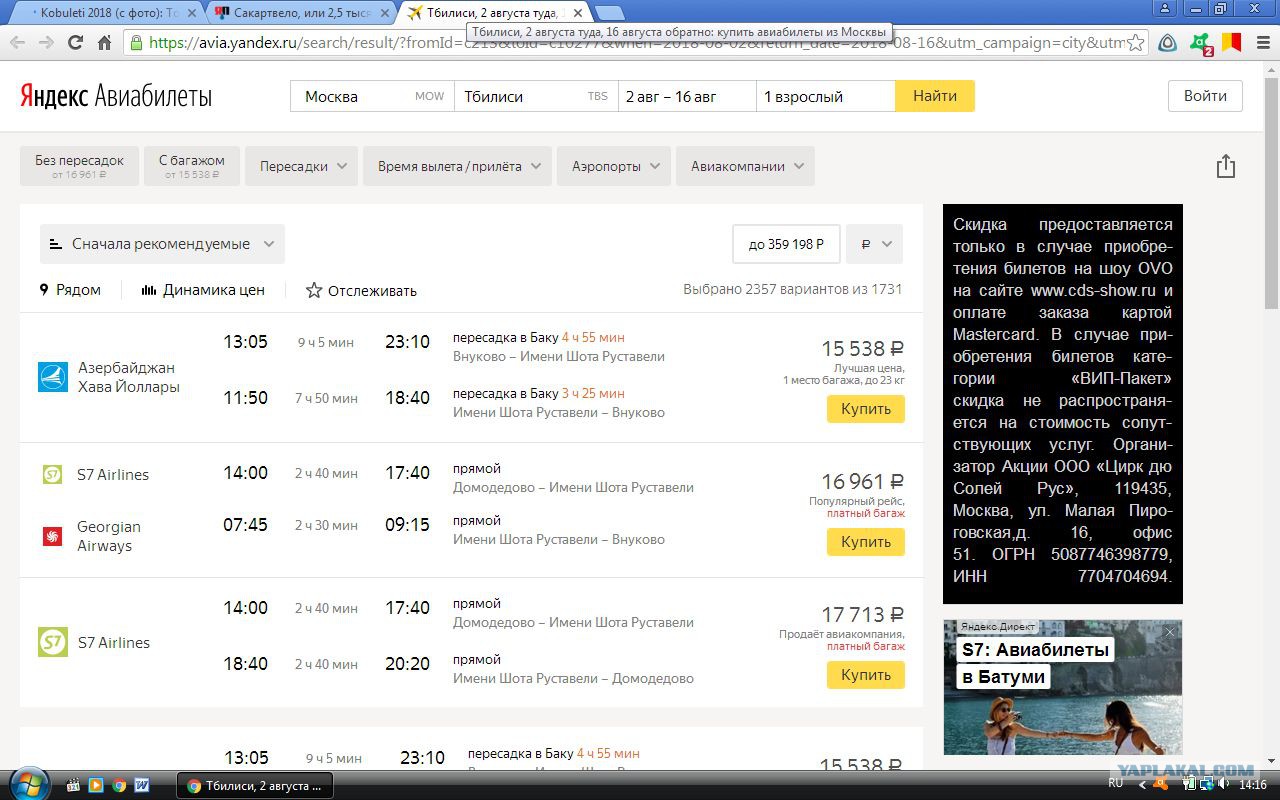Click the Тбилиси Chrome taskbar button

(254, 785)
